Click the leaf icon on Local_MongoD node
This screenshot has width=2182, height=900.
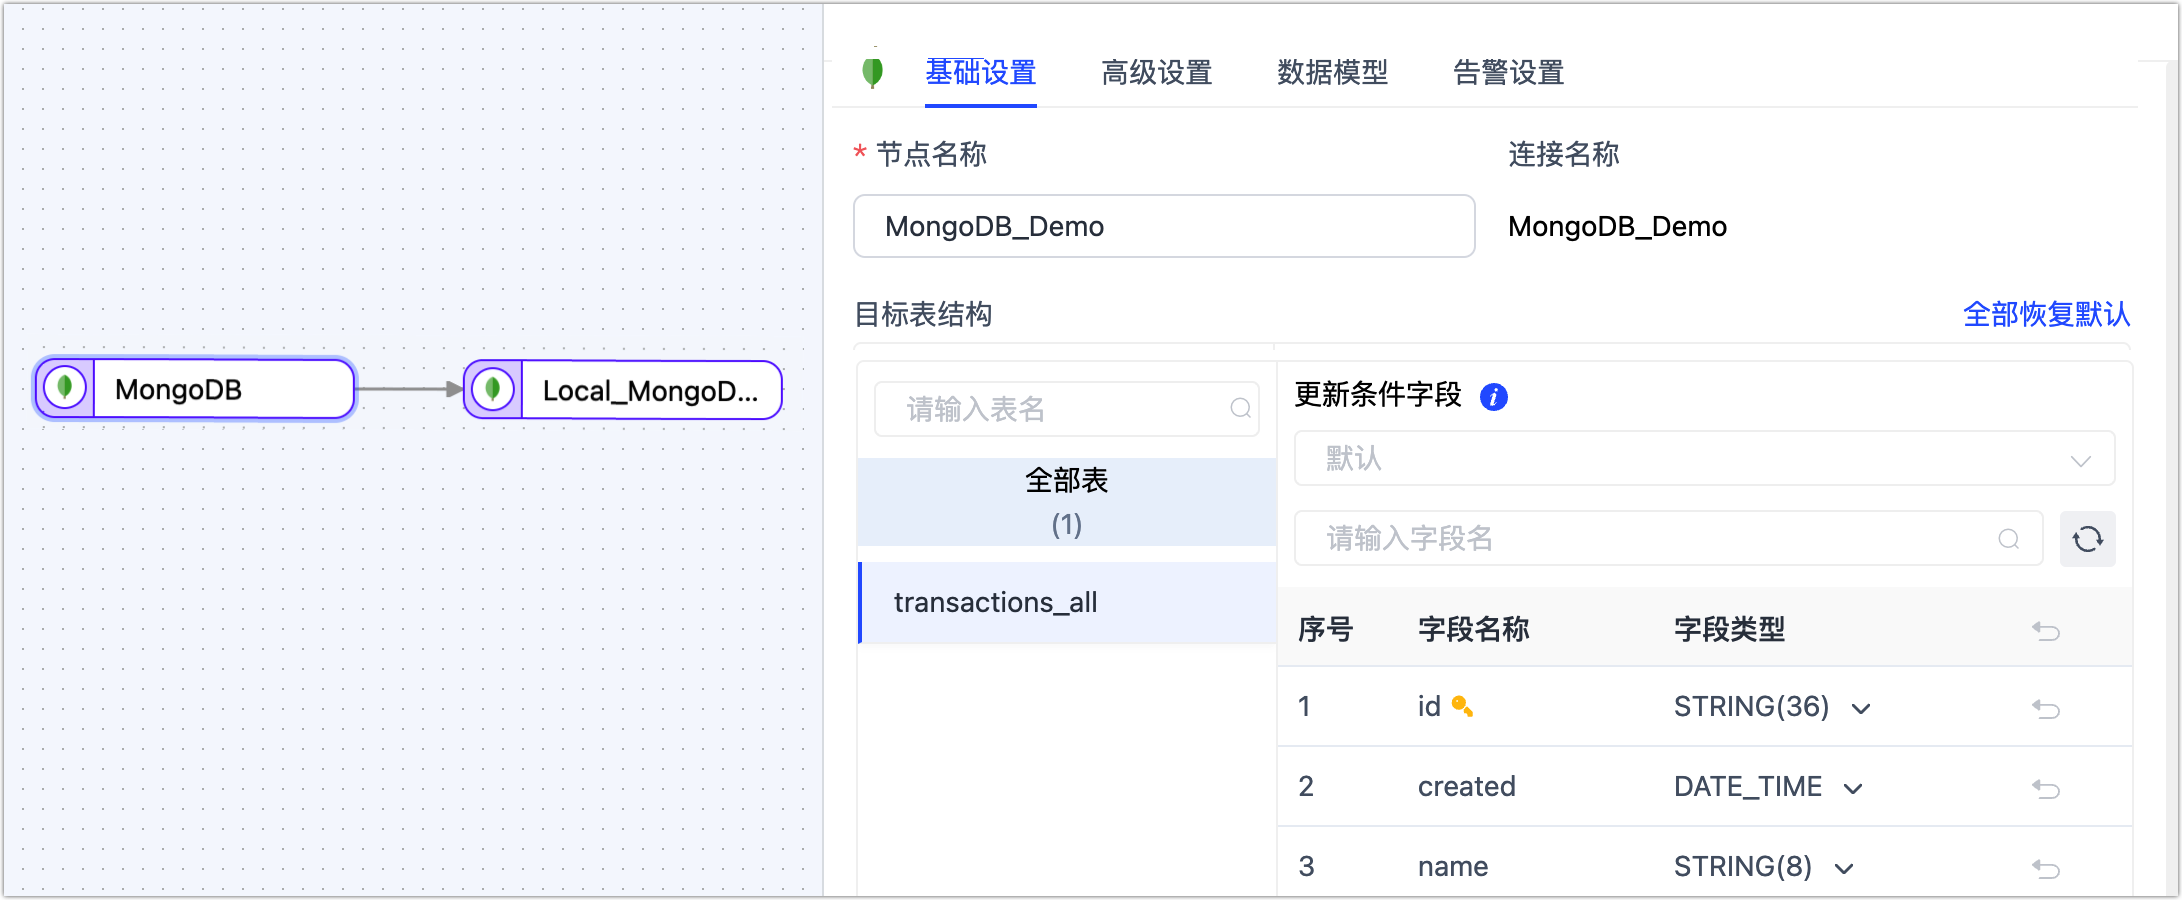click(x=492, y=390)
